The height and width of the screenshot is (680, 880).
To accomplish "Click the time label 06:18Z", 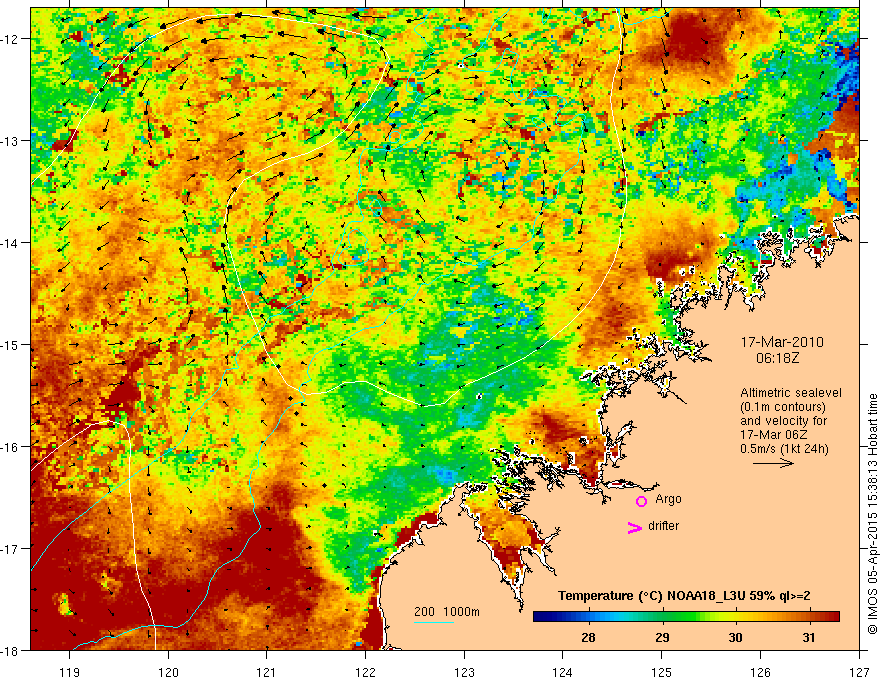I will 777,358.
